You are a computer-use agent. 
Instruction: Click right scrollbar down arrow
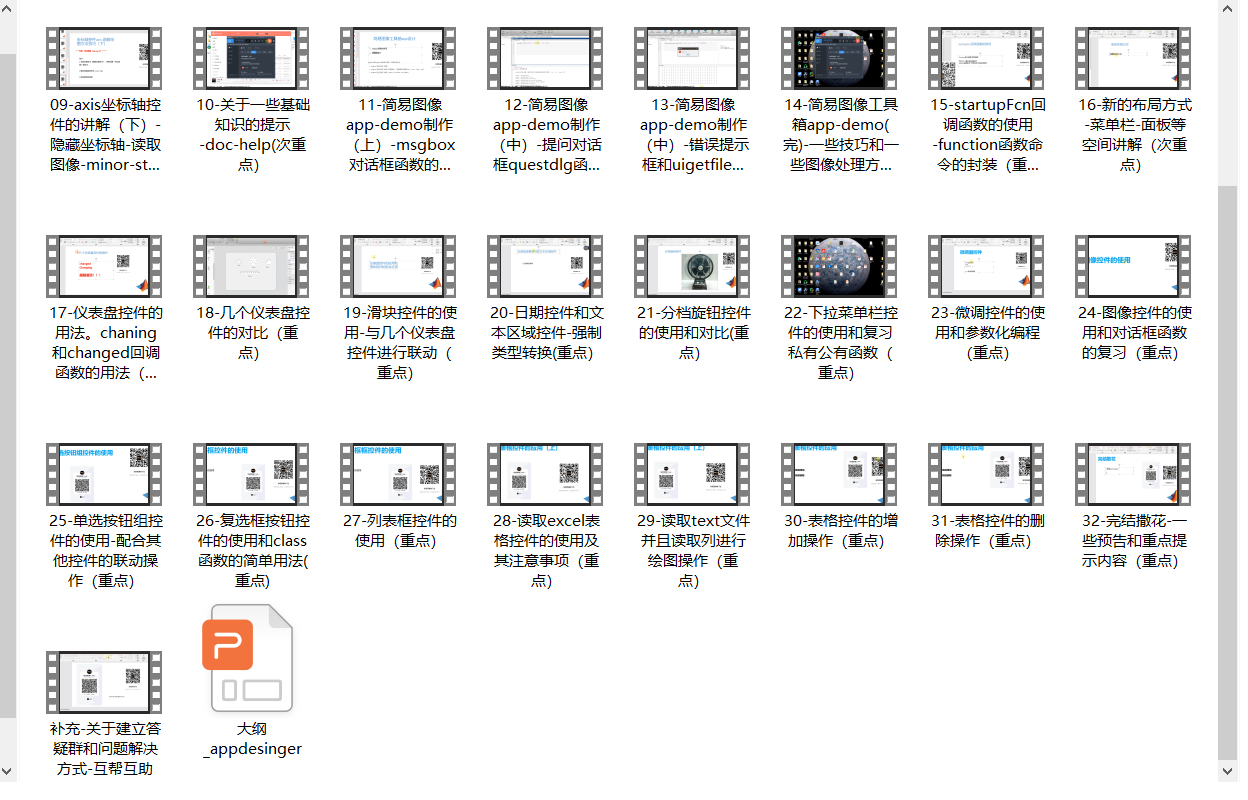click(x=1228, y=772)
